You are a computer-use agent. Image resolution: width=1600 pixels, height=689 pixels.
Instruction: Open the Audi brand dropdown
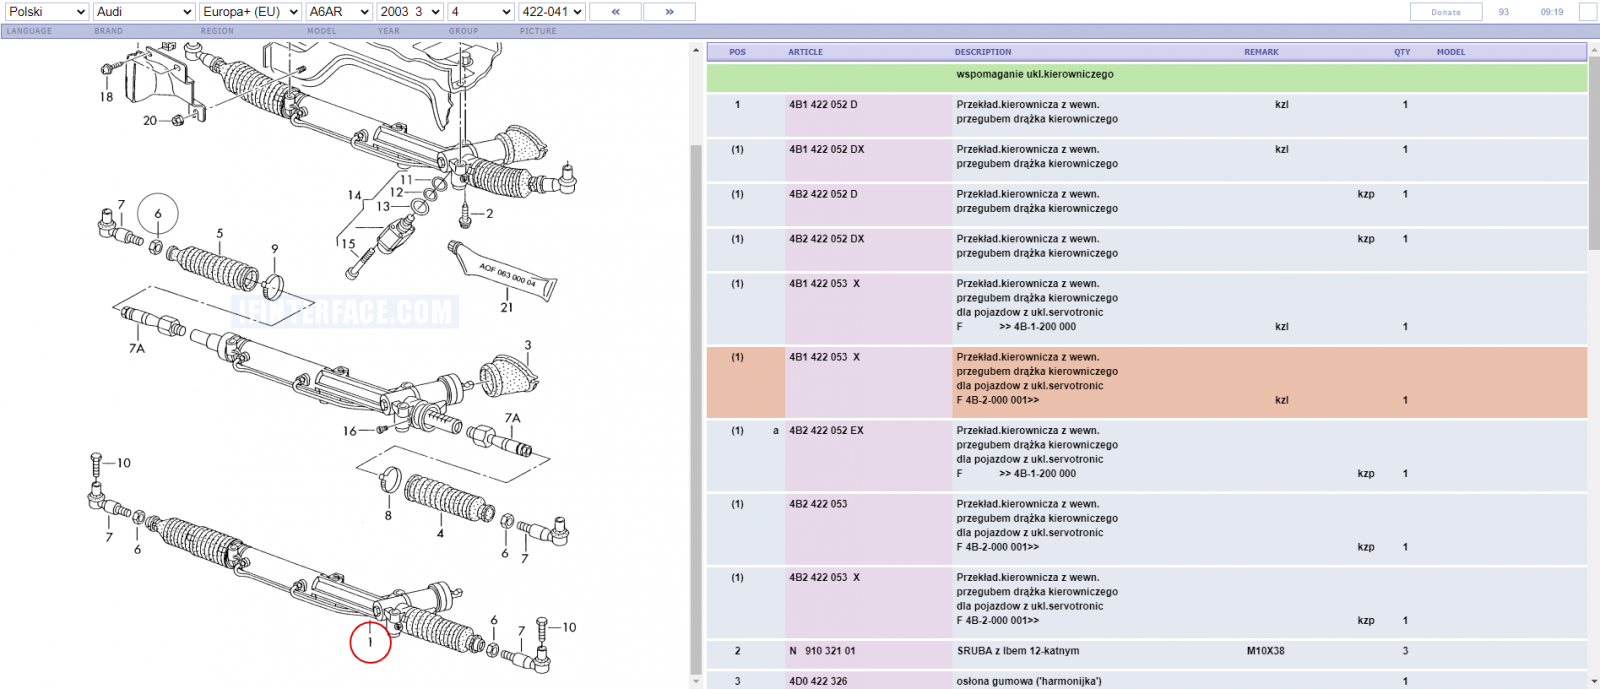(x=144, y=12)
